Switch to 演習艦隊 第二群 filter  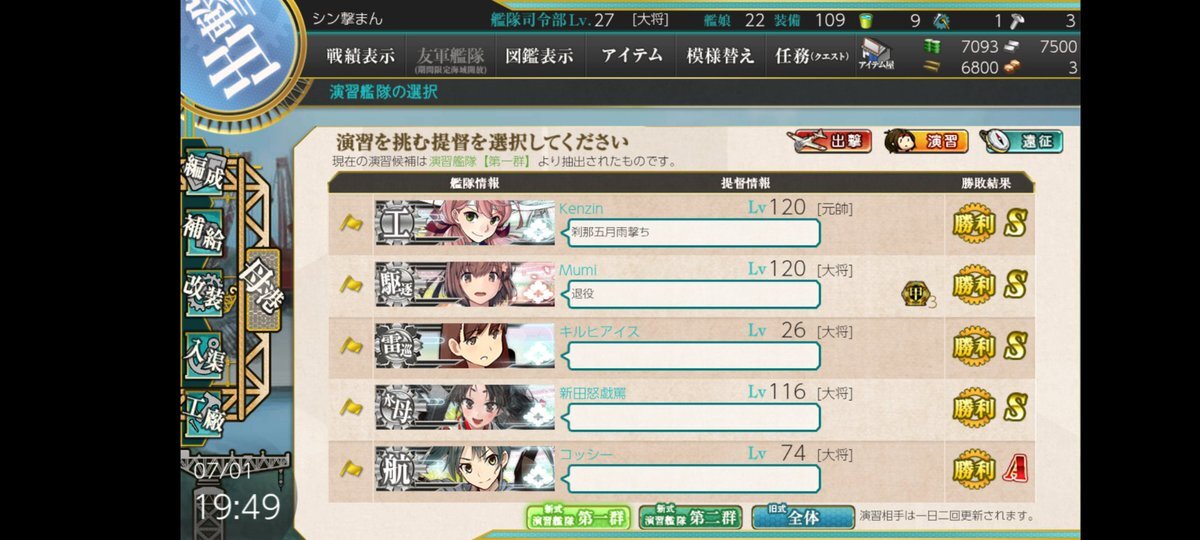tap(690, 517)
